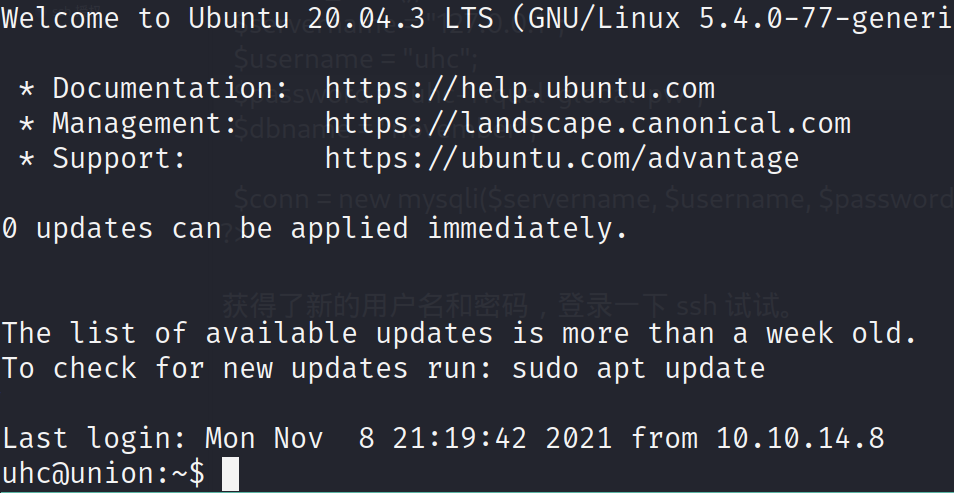
Task: Click the 'Support:' label
Action: coord(119,159)
